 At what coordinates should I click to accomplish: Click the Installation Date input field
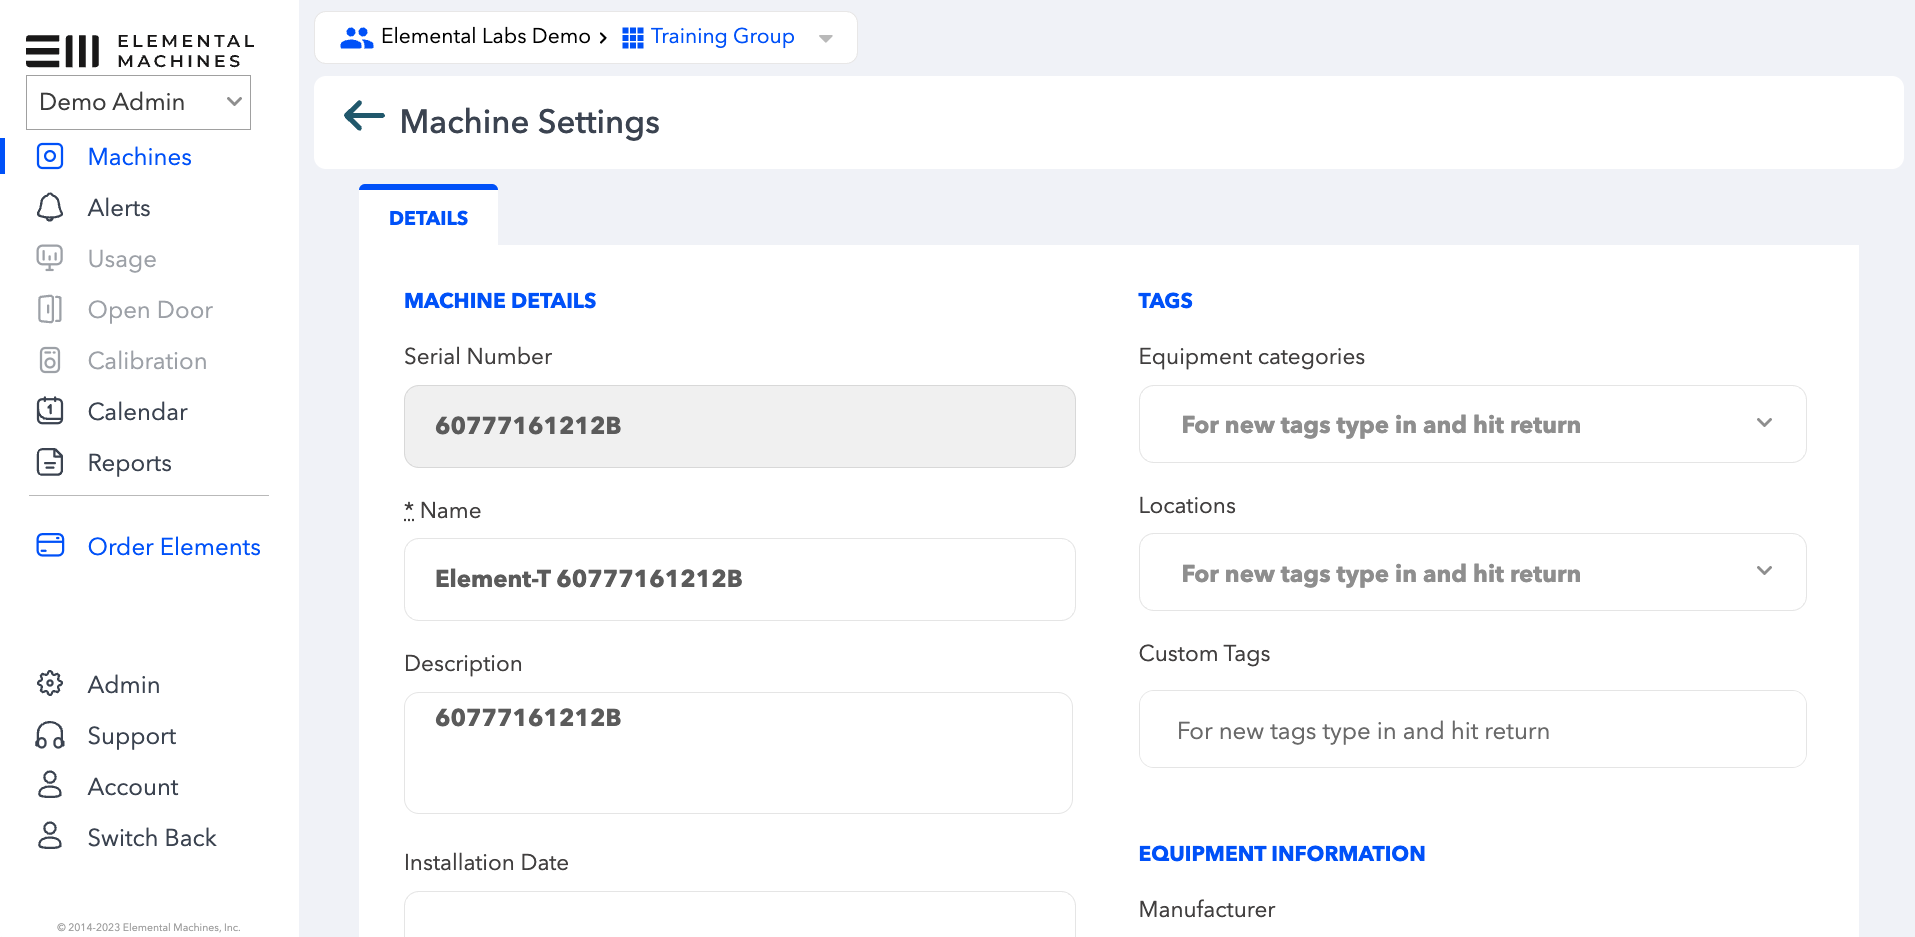(x=739, y=914)
